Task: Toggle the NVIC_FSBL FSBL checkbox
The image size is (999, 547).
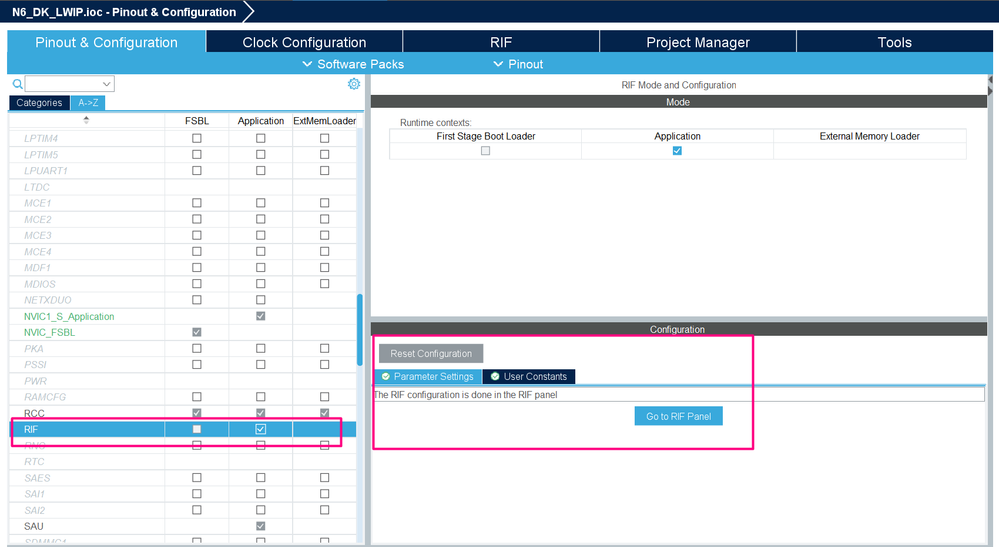Action: [197, 332]
